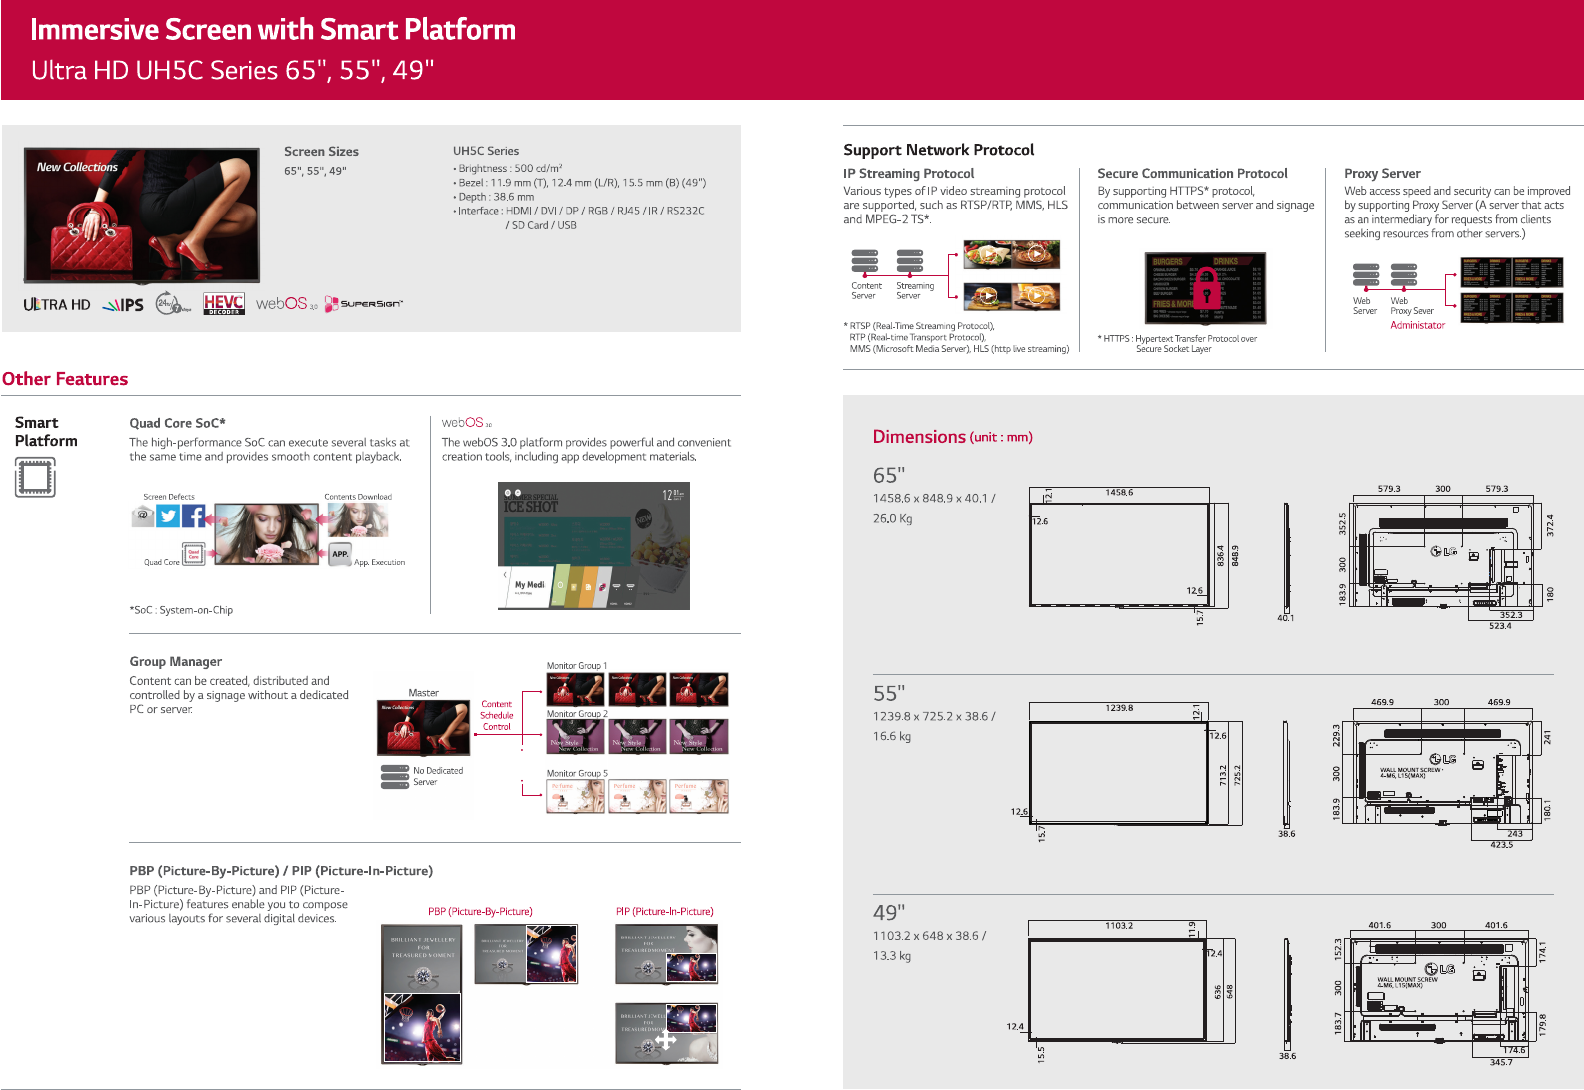Click the "Brightness : 500 cd/m²" spec line
This screenshot has height=1090, width=1584.
(x=508, y=169)
